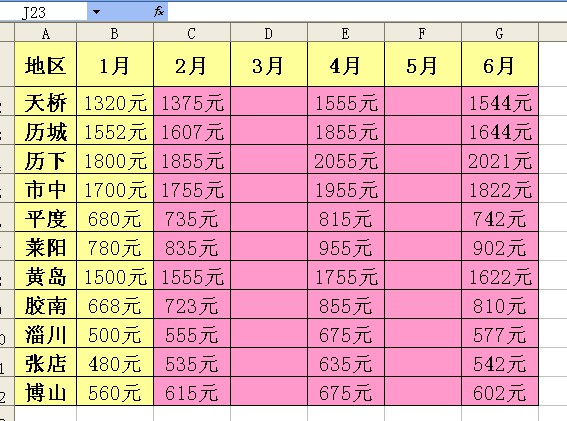Click the 1544元 cell

point(500,102)
